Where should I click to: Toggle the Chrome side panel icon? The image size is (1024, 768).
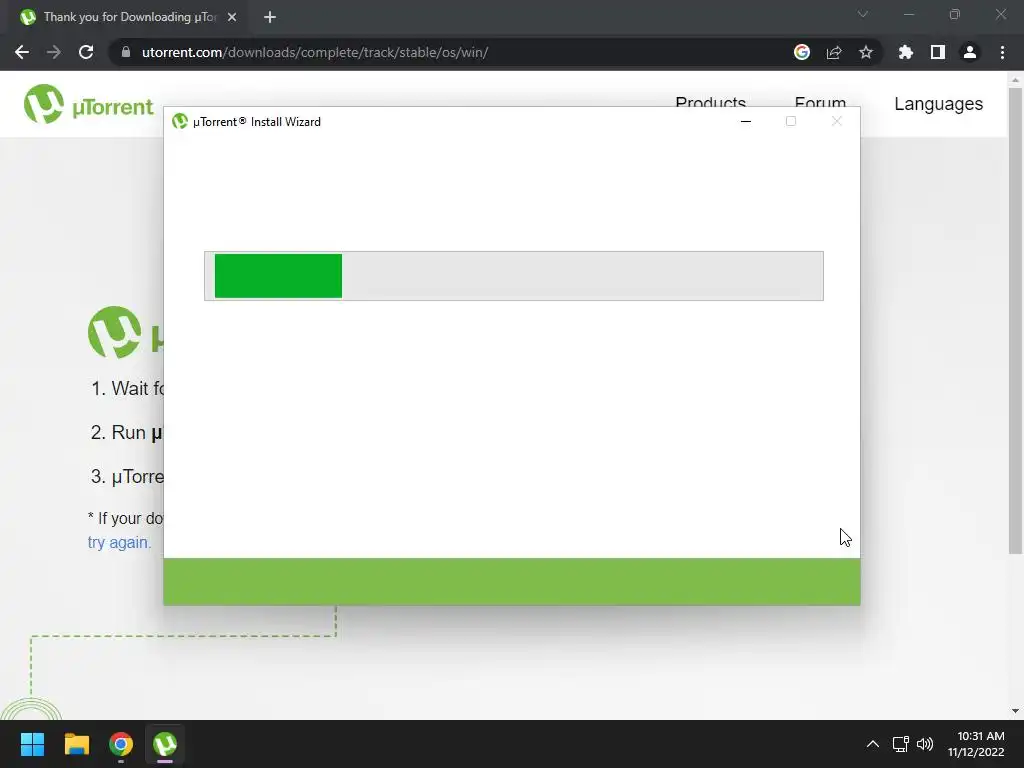[938, 52]
